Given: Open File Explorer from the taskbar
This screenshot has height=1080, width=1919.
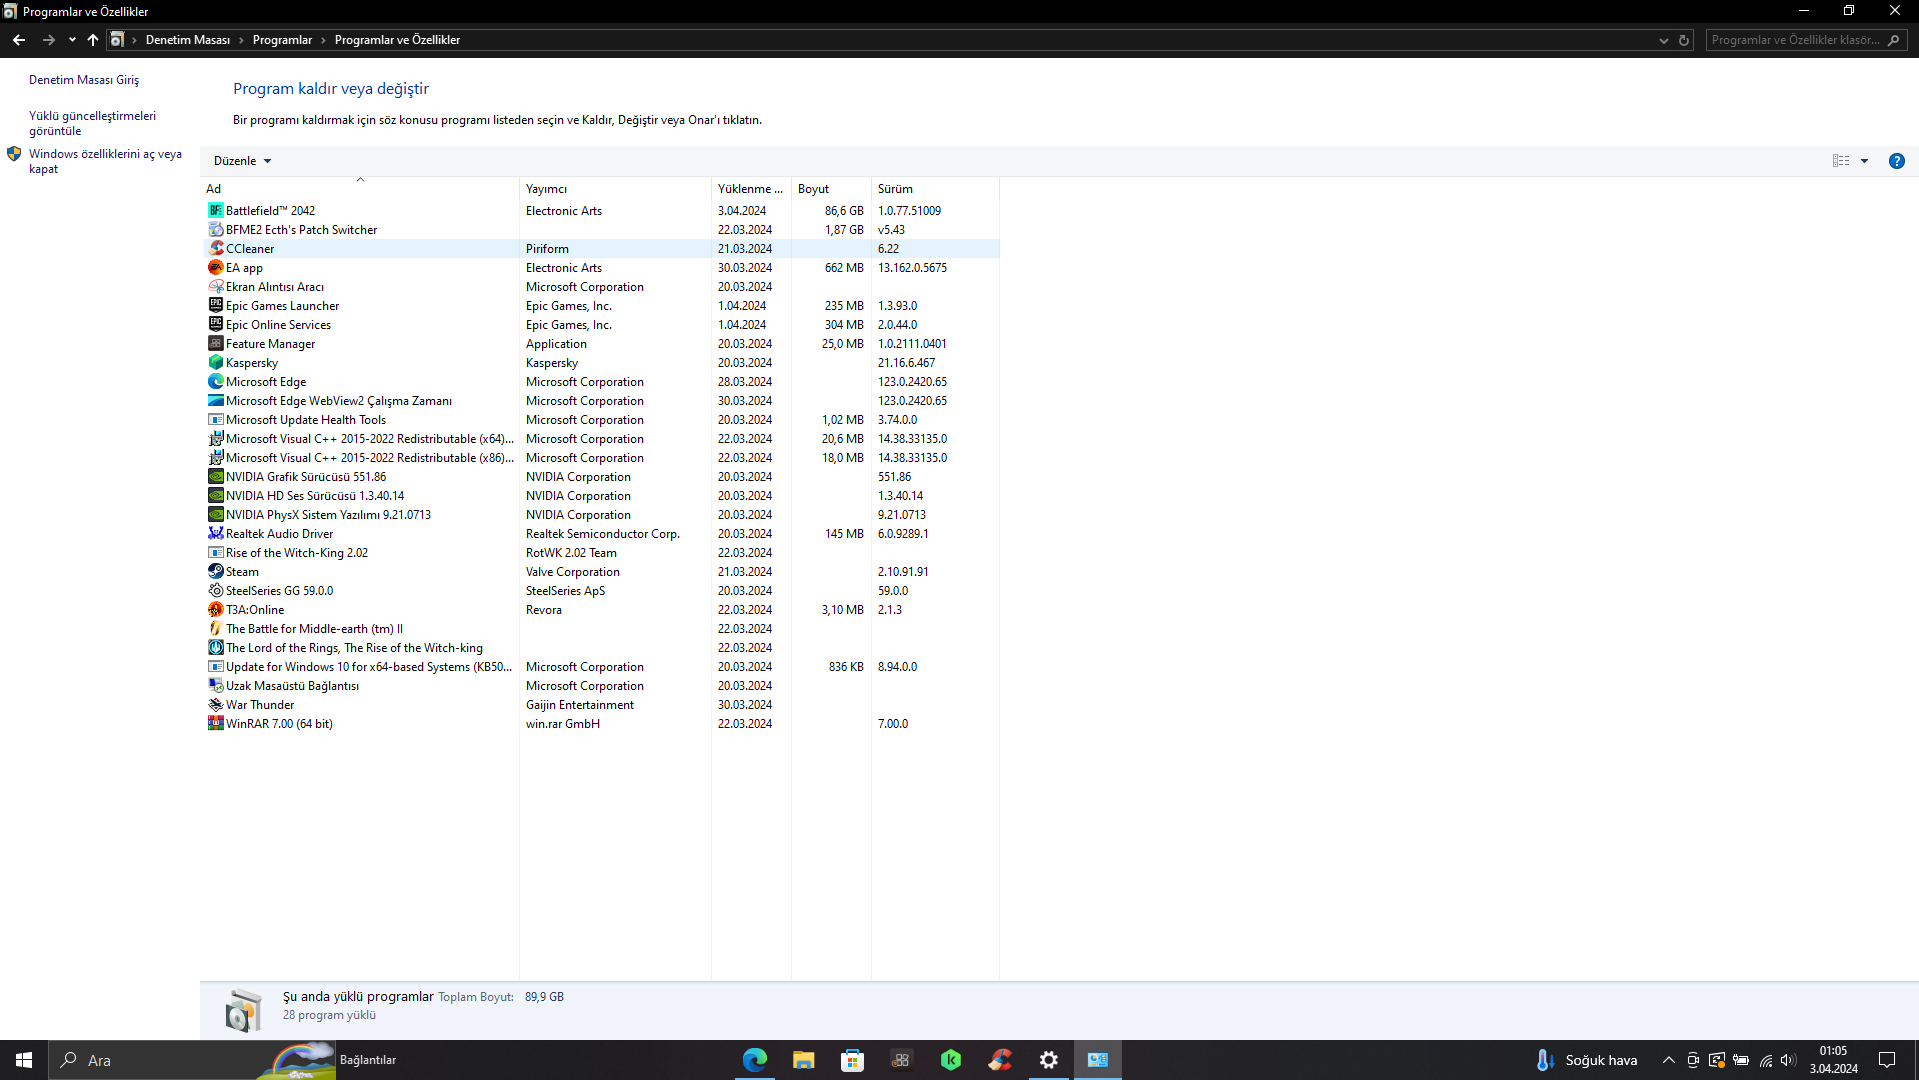Looking at the screenshot, I should point(804,1060).
